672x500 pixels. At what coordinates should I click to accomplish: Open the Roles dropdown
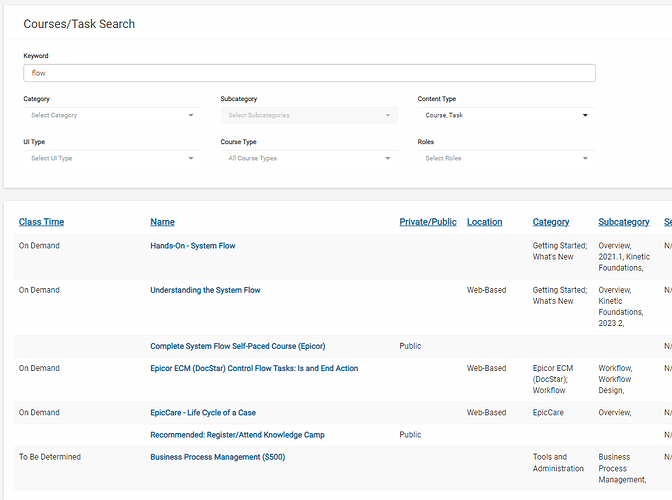pyautogui.click(x=506, y=158)
